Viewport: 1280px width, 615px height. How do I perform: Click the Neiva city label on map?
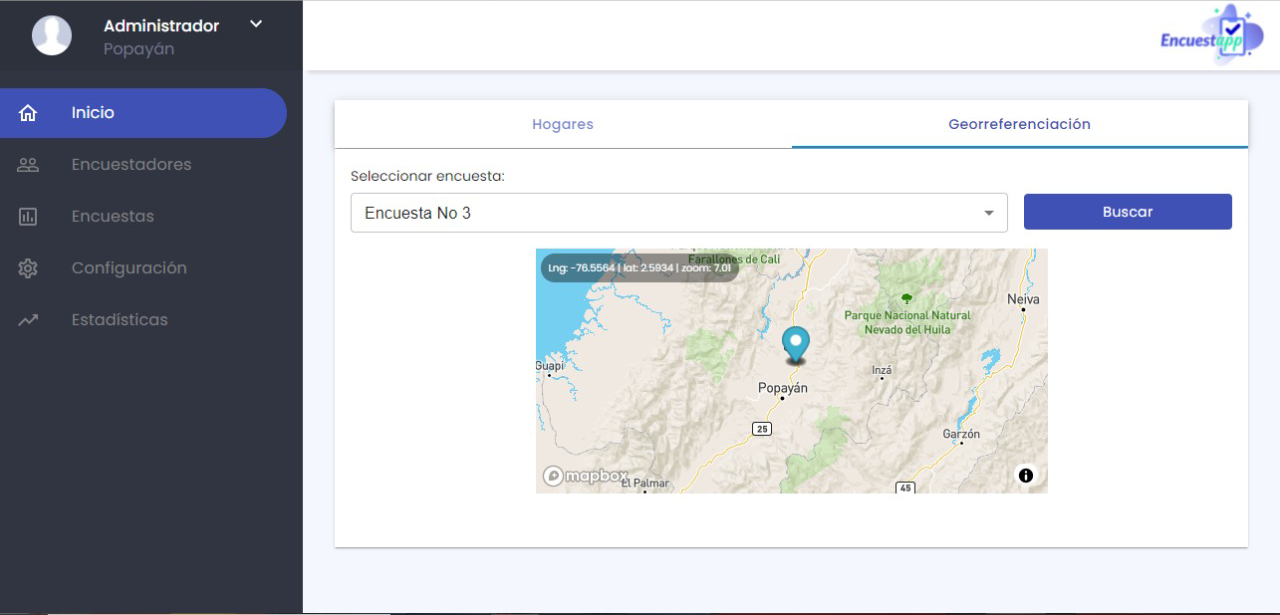click(x=1023, y=299)
